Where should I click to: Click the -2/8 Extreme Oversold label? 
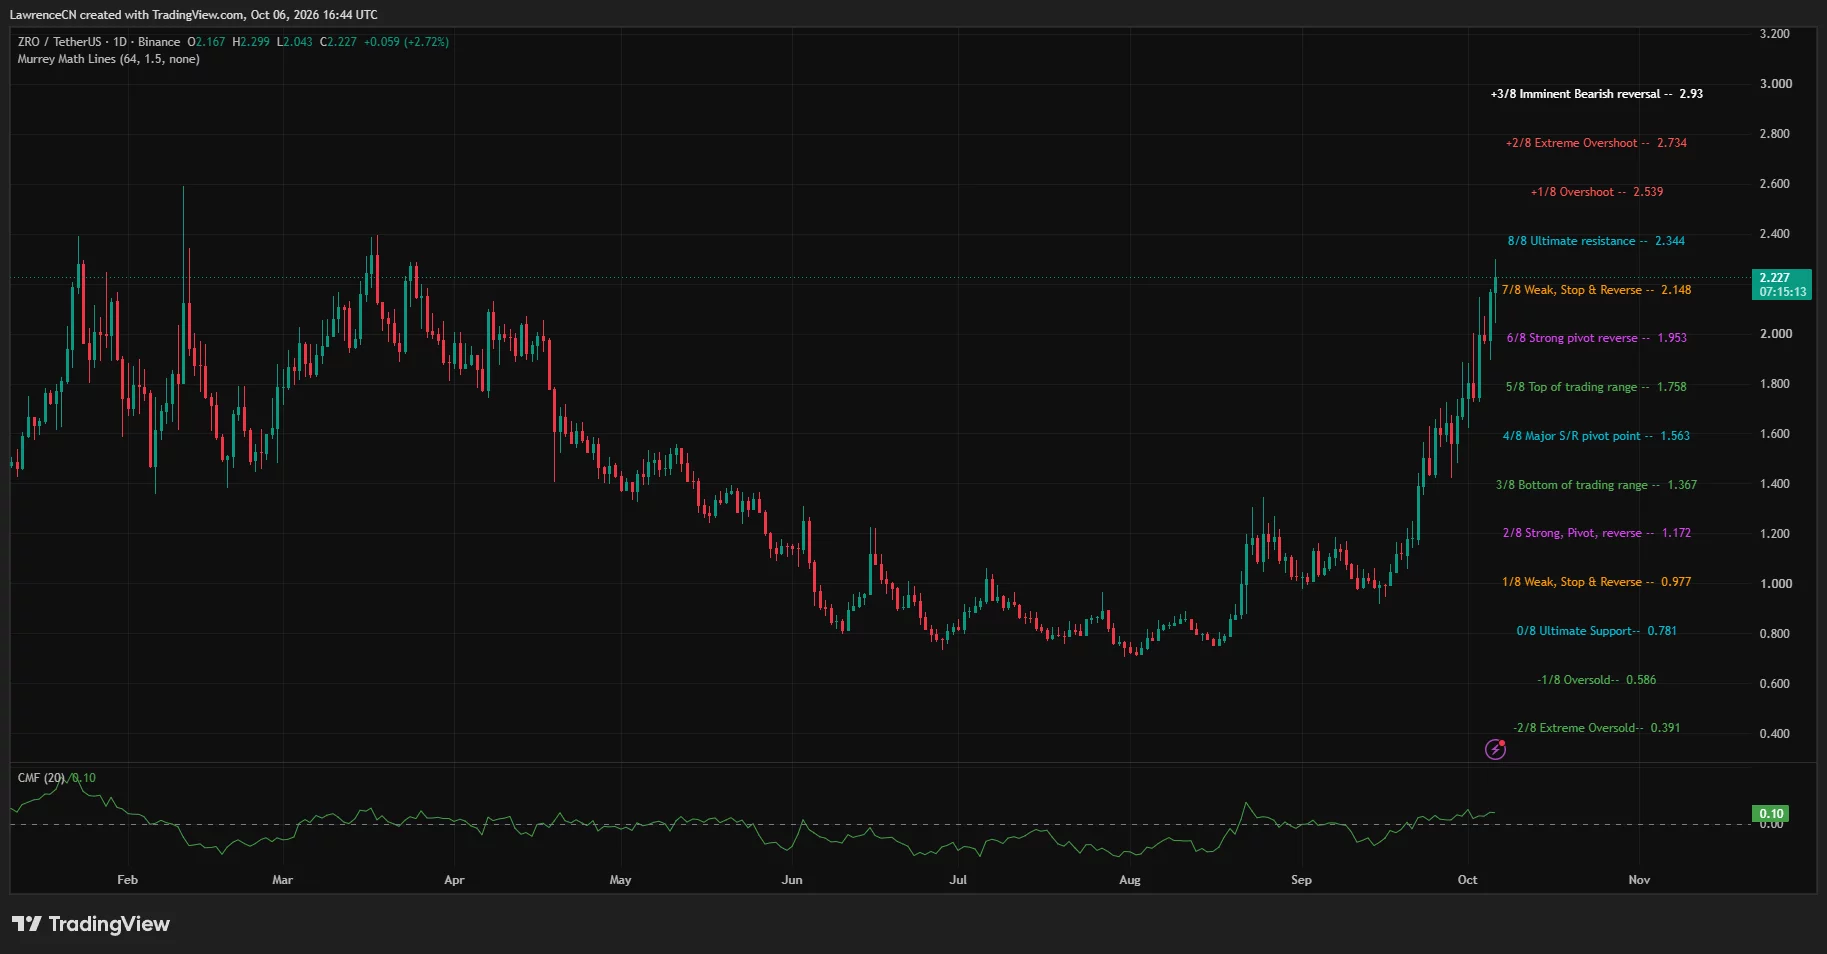tap(1596, 728)
